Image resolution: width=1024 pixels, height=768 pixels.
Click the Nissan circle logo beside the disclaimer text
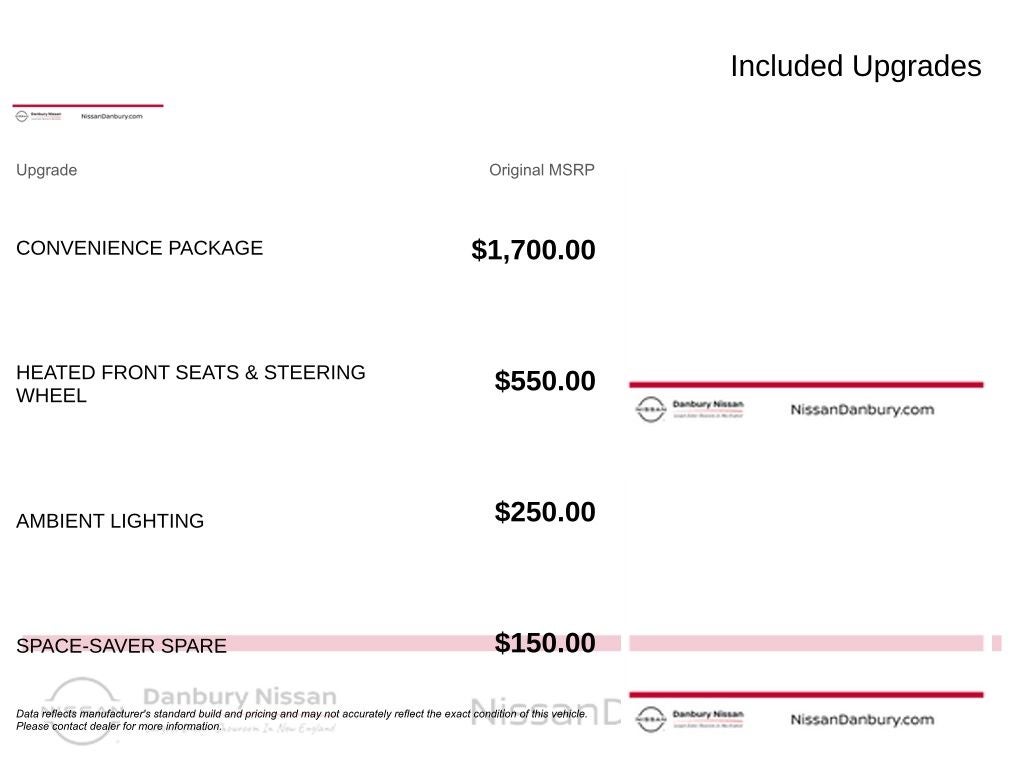[650, 719]
